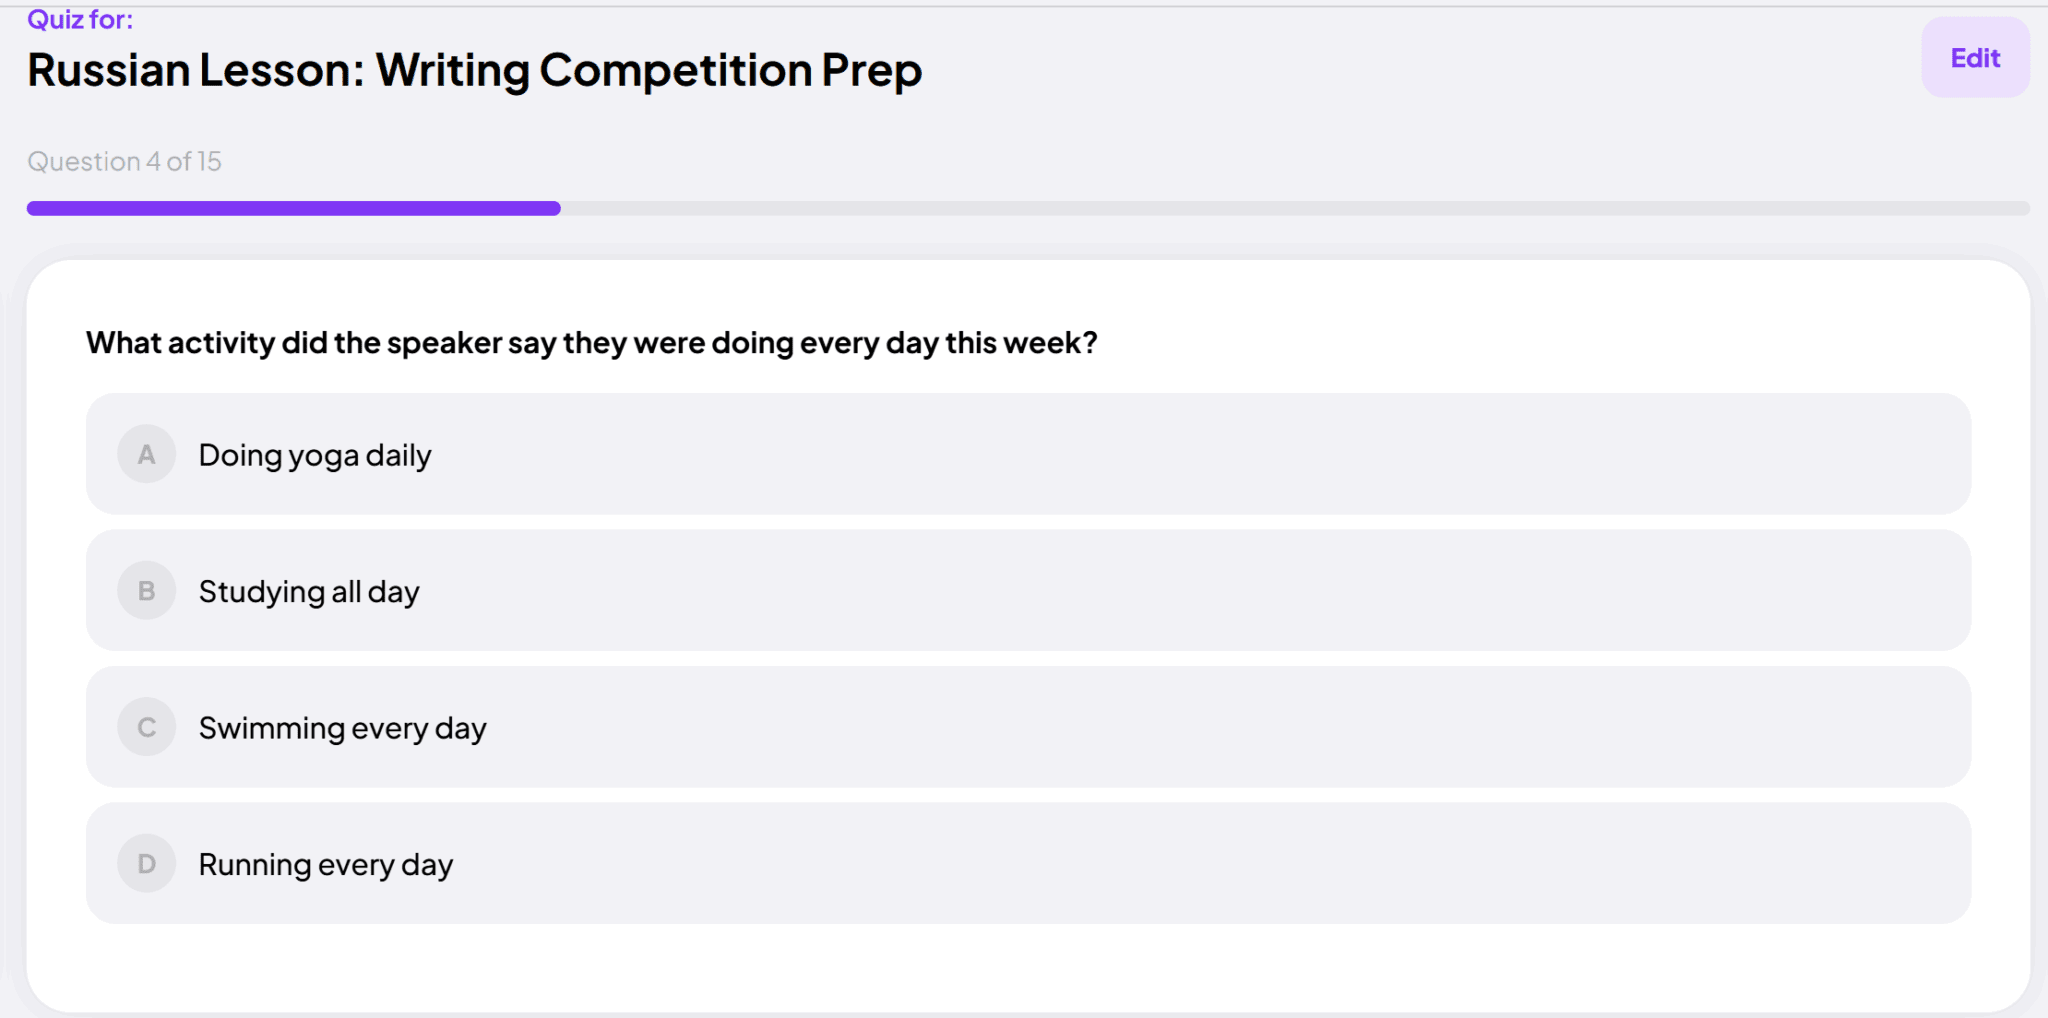Select the letter C answer badge
This screenshot has height=1018, width=2048.
[147, 727]
